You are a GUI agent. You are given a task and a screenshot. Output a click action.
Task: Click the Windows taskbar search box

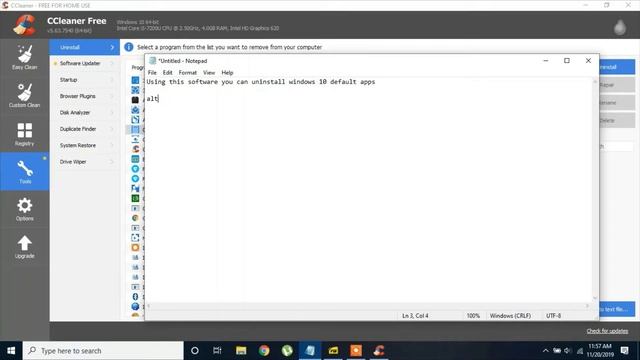pyautogui.click(x=103, y=351)
